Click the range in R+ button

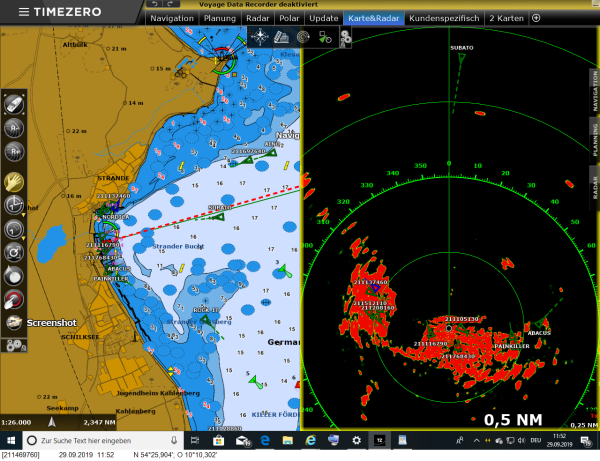14,151
